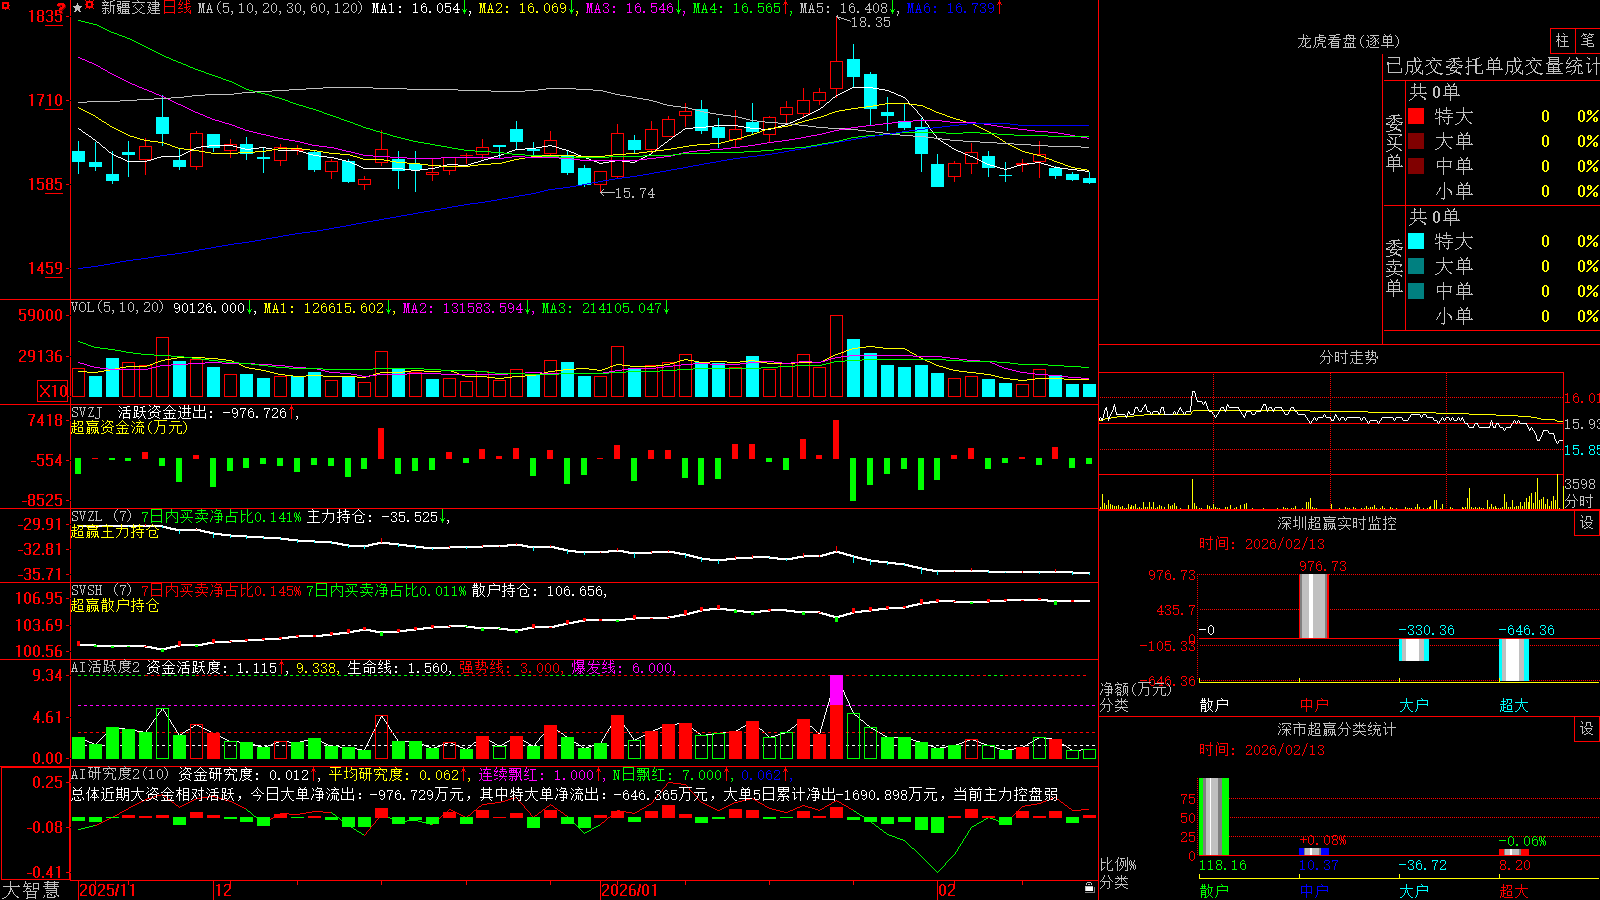Viewport: 1600px width, 900px height.
Task: Click the 委卖单 section label
Action: click(x=1394, y=267)
